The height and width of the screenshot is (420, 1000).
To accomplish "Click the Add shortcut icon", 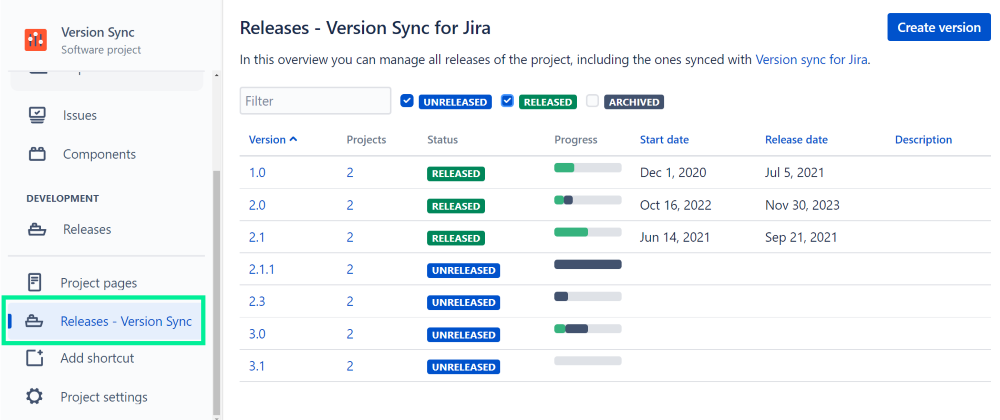I will tap(35, 358).
